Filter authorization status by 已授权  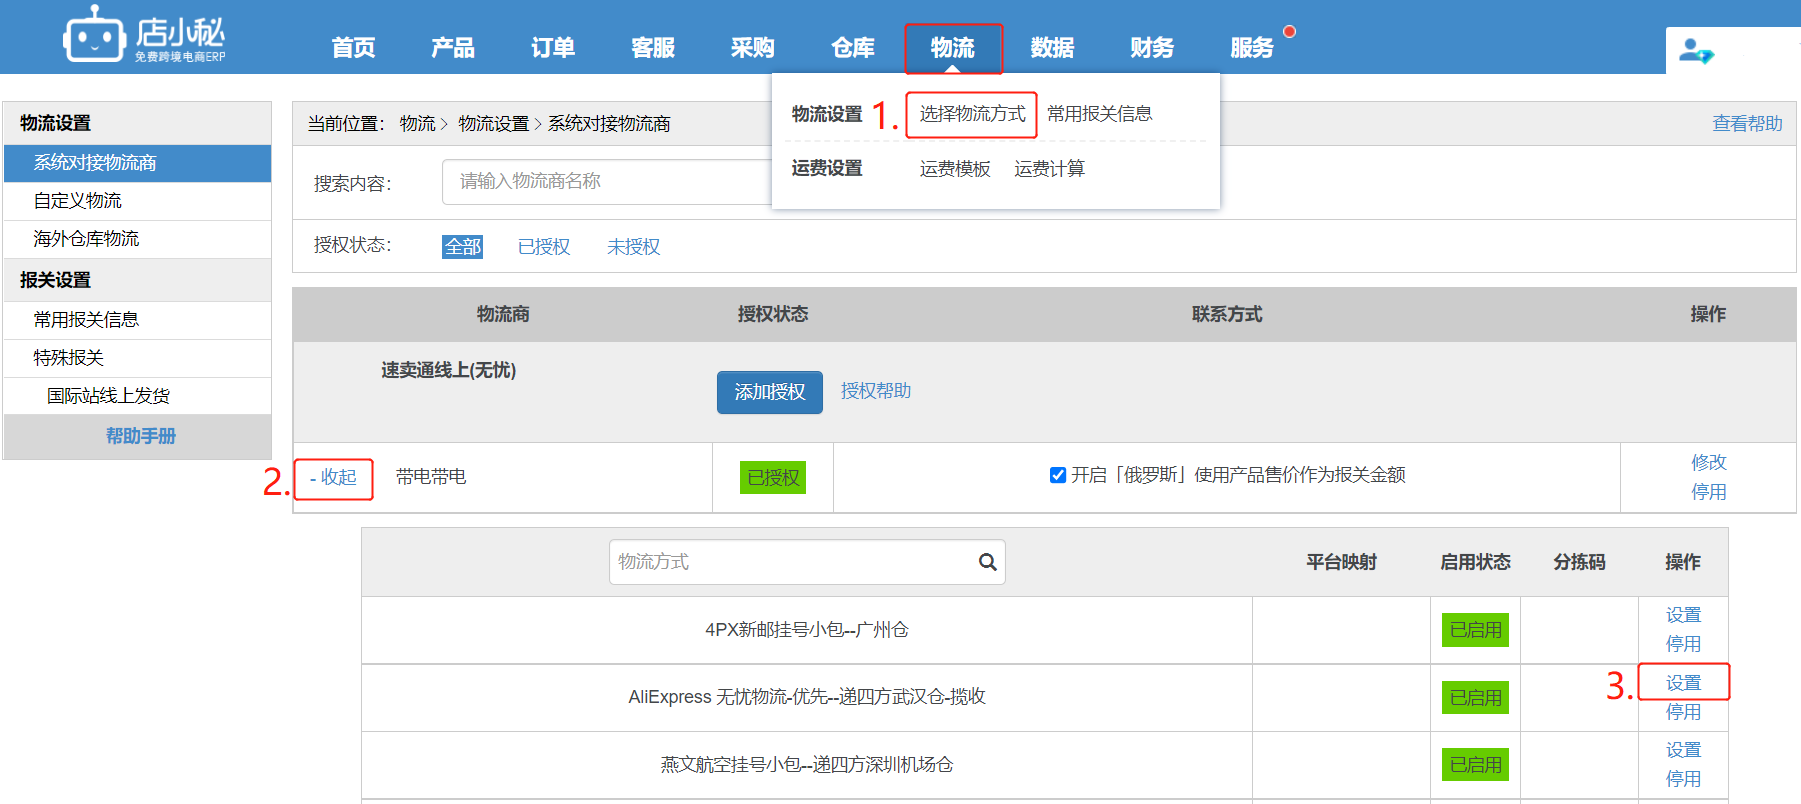(544, 247)
